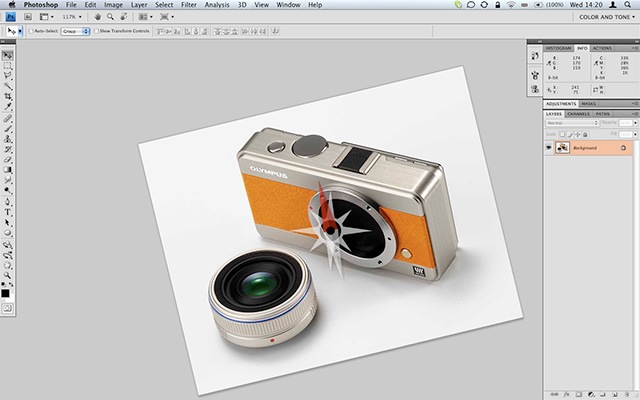This screenshot has width=640, height=400.
Task: Open the Normal blend mode dropdown
Action: coord(572,123)
